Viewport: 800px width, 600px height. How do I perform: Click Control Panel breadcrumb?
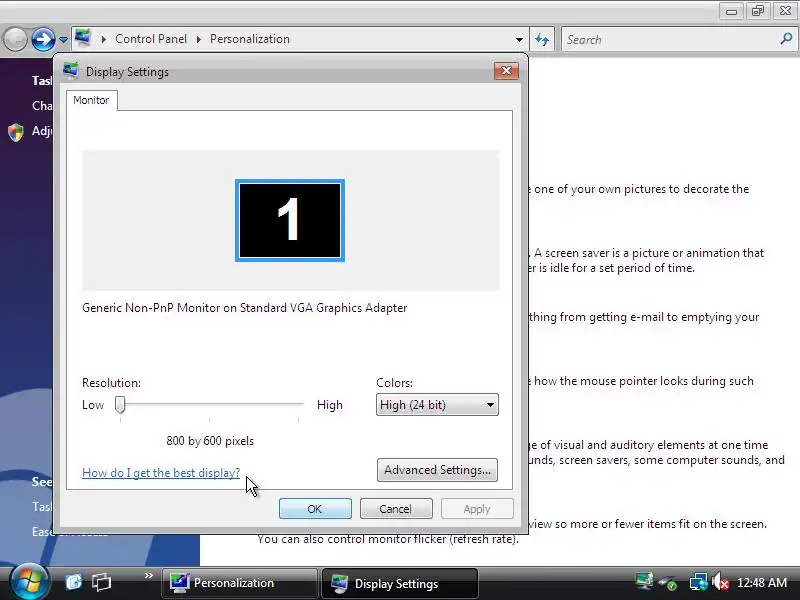pyautogui.click(x=151, y=39)
